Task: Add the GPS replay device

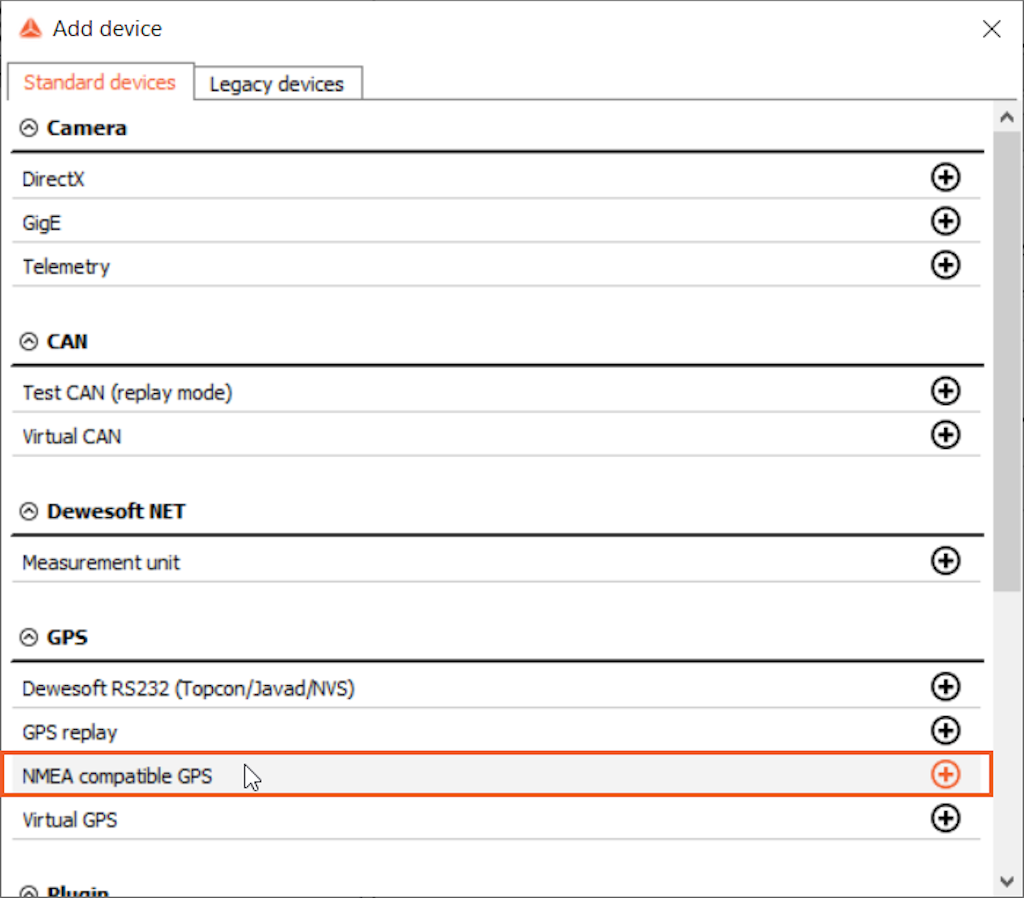Action: pyautogui.click(x=945, y=730)
